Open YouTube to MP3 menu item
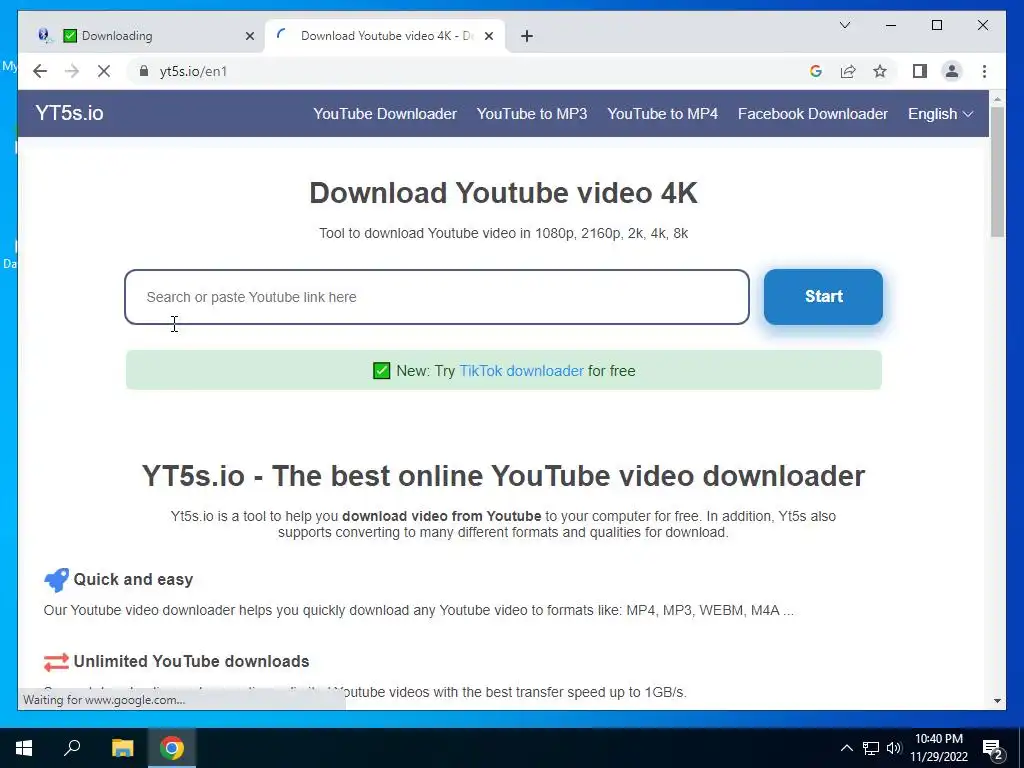Image resolution: width=1024 pixels, height=768 pixels. pyautogui.click(x=532, y=114)
